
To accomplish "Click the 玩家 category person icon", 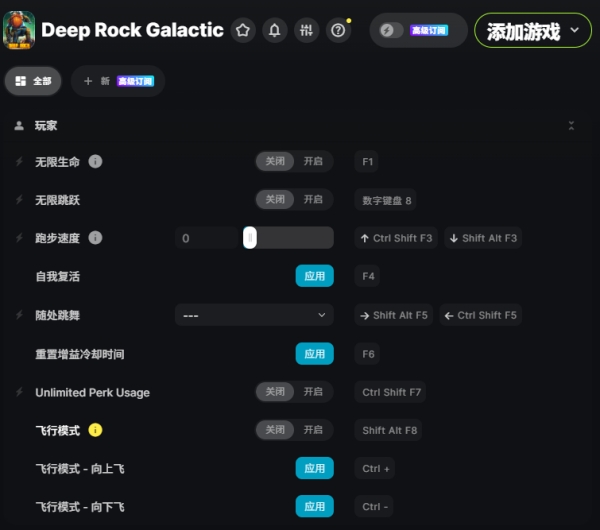I will click(x=19, y=126).
